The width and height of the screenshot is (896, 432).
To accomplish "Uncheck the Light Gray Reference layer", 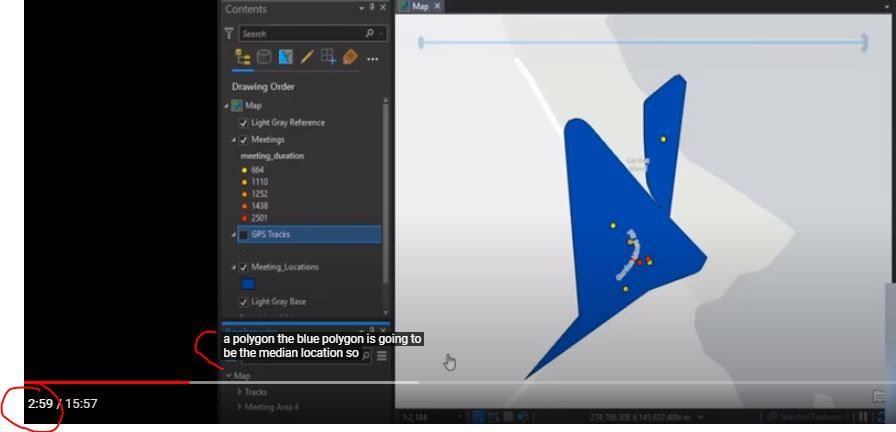I will tap(243, 123).
